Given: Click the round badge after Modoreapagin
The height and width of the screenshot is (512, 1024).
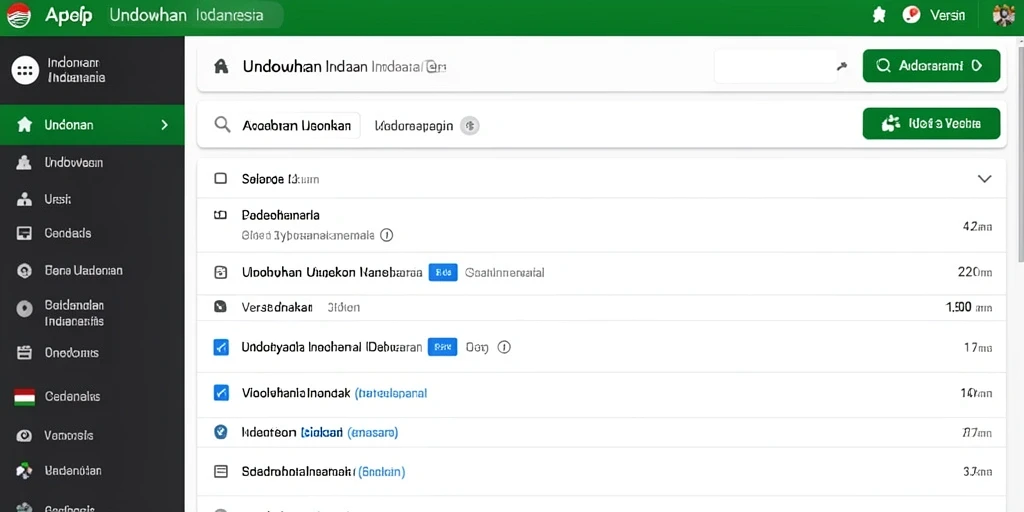Looking at the screenshot, I should coord(470,126).
